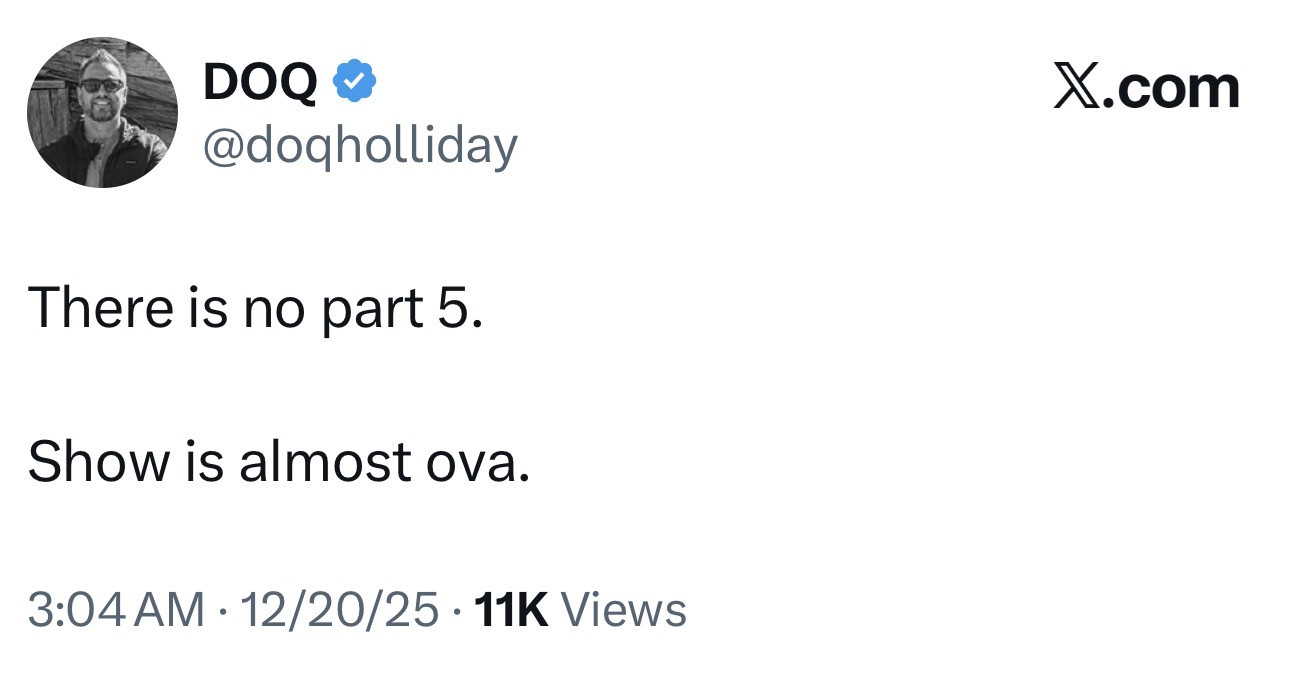Viewport: 1290px width, 675px height.
Task: Click the X logo glyph
Action: point(1076,88)
